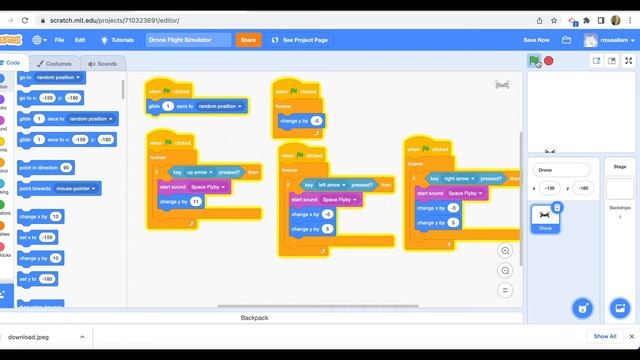Open right arrow key dropdown in script
Viewport: 640px width, 360px height.
click(x=459, y=179)
